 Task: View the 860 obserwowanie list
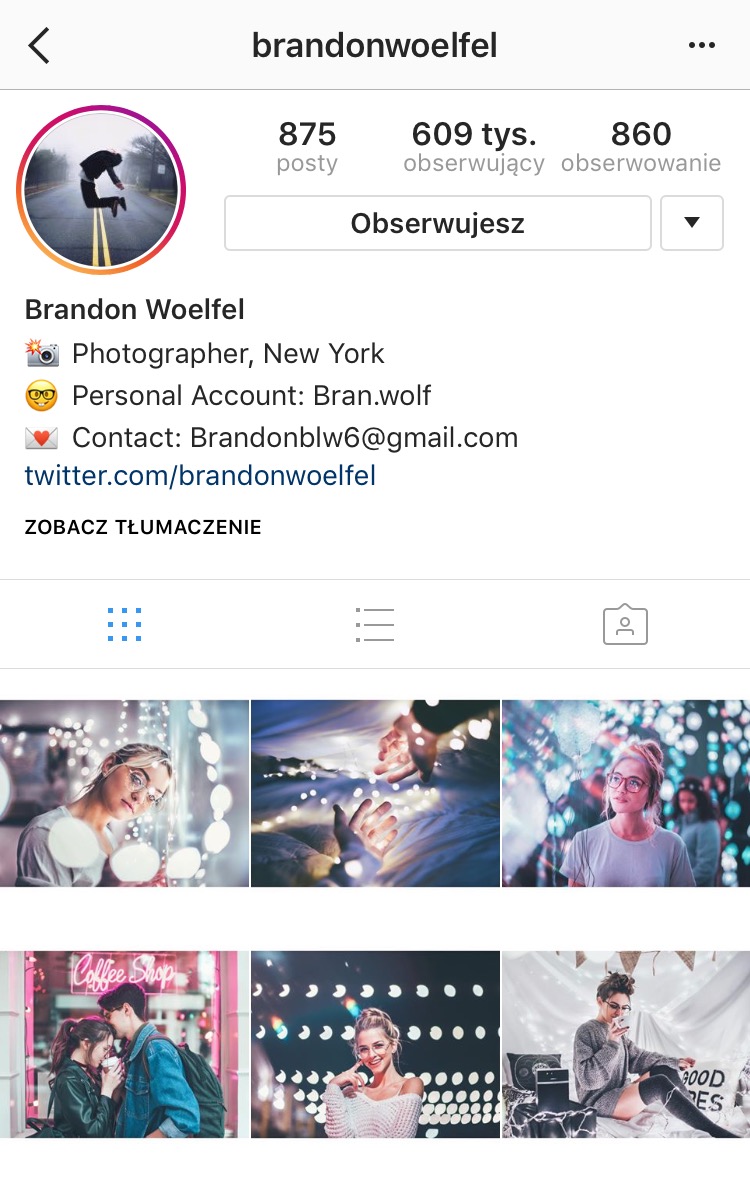point(641,146)
